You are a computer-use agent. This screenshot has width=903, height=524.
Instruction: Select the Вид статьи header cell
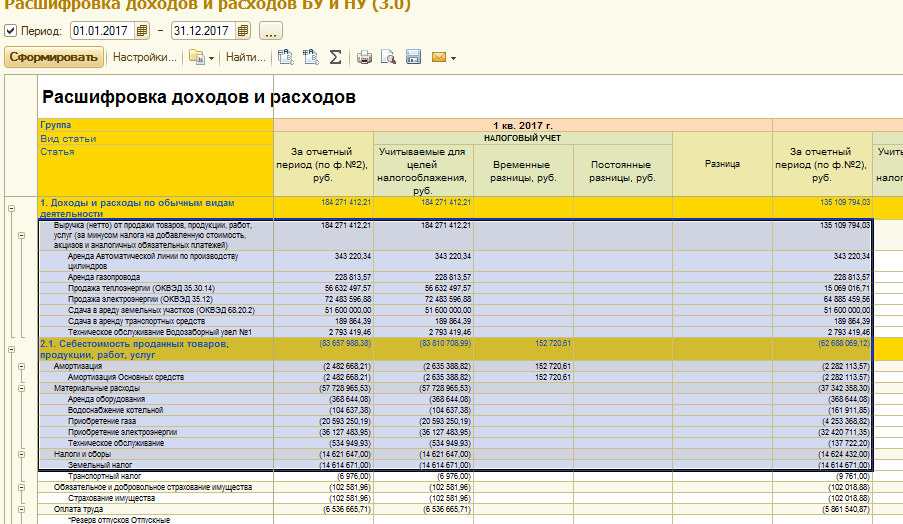click(155, 138)
